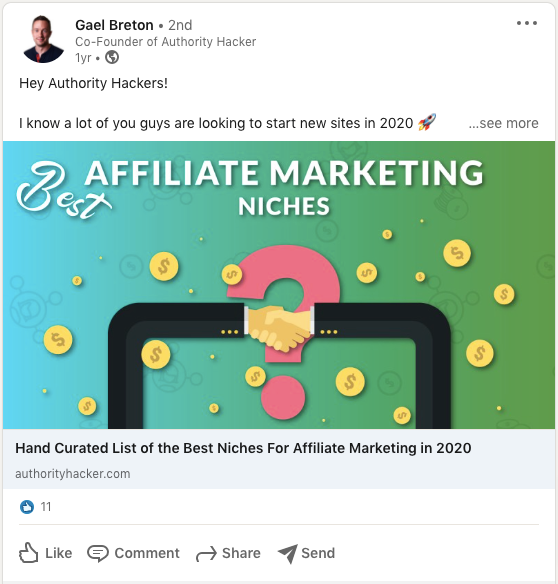Click the thumbs-up Like icon
The height and width of the screenshot is (584, 558).
(29, 553)
